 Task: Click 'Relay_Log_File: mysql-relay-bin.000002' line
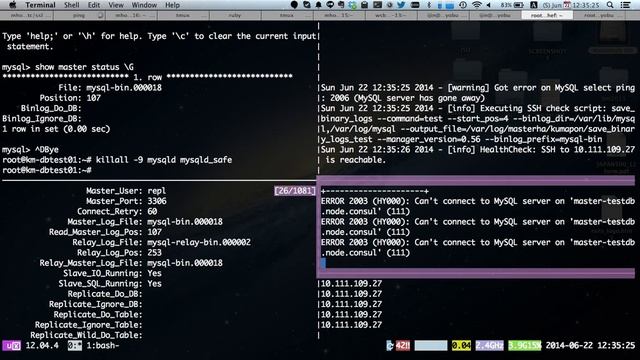pyautogui.click(x=161, y=242)
